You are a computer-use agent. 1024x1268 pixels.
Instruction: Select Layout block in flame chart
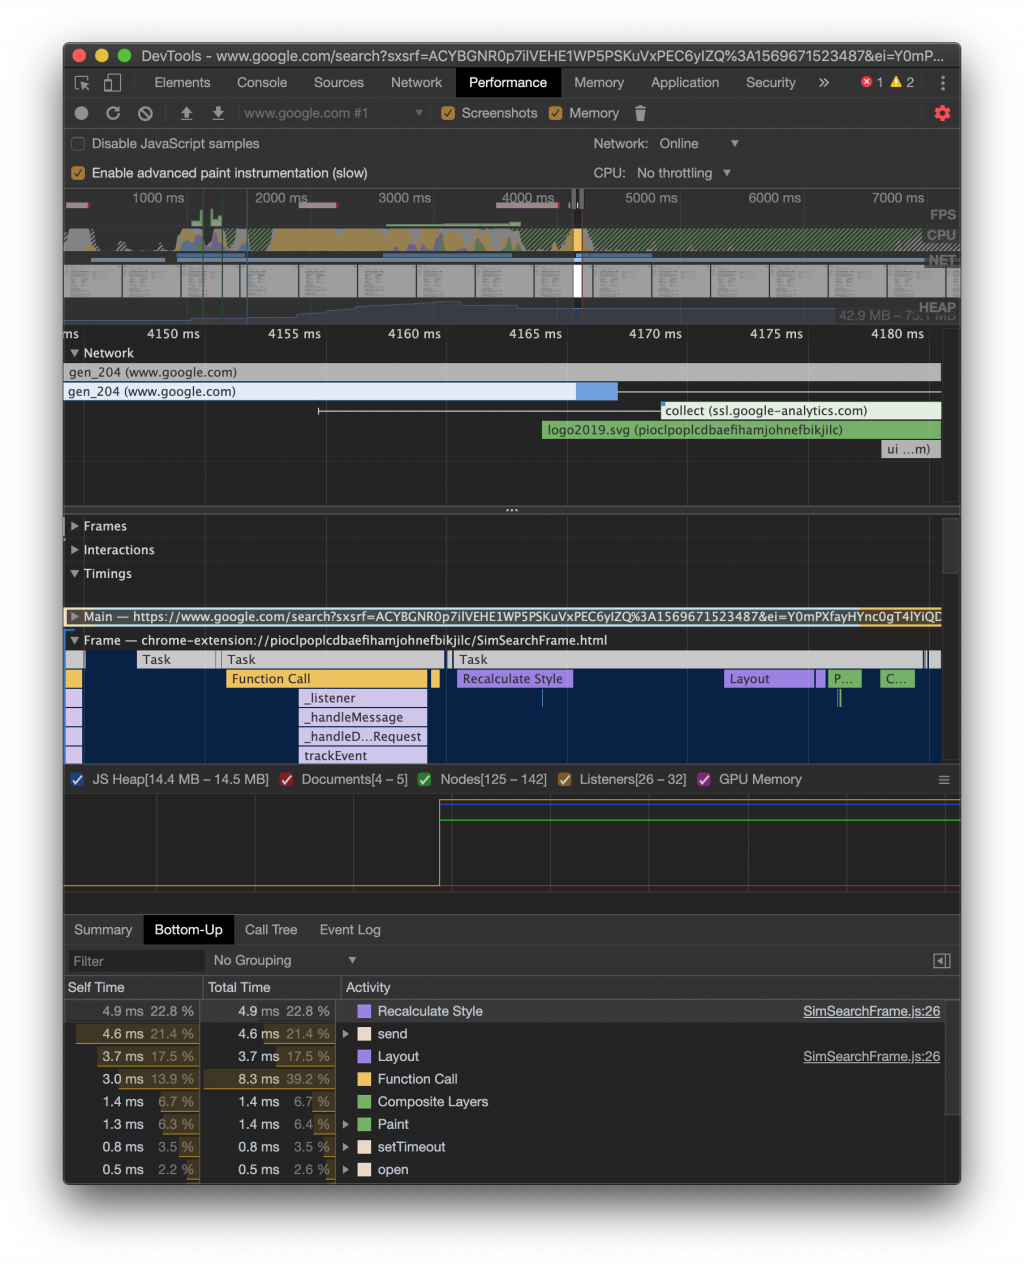coord(769,679)
